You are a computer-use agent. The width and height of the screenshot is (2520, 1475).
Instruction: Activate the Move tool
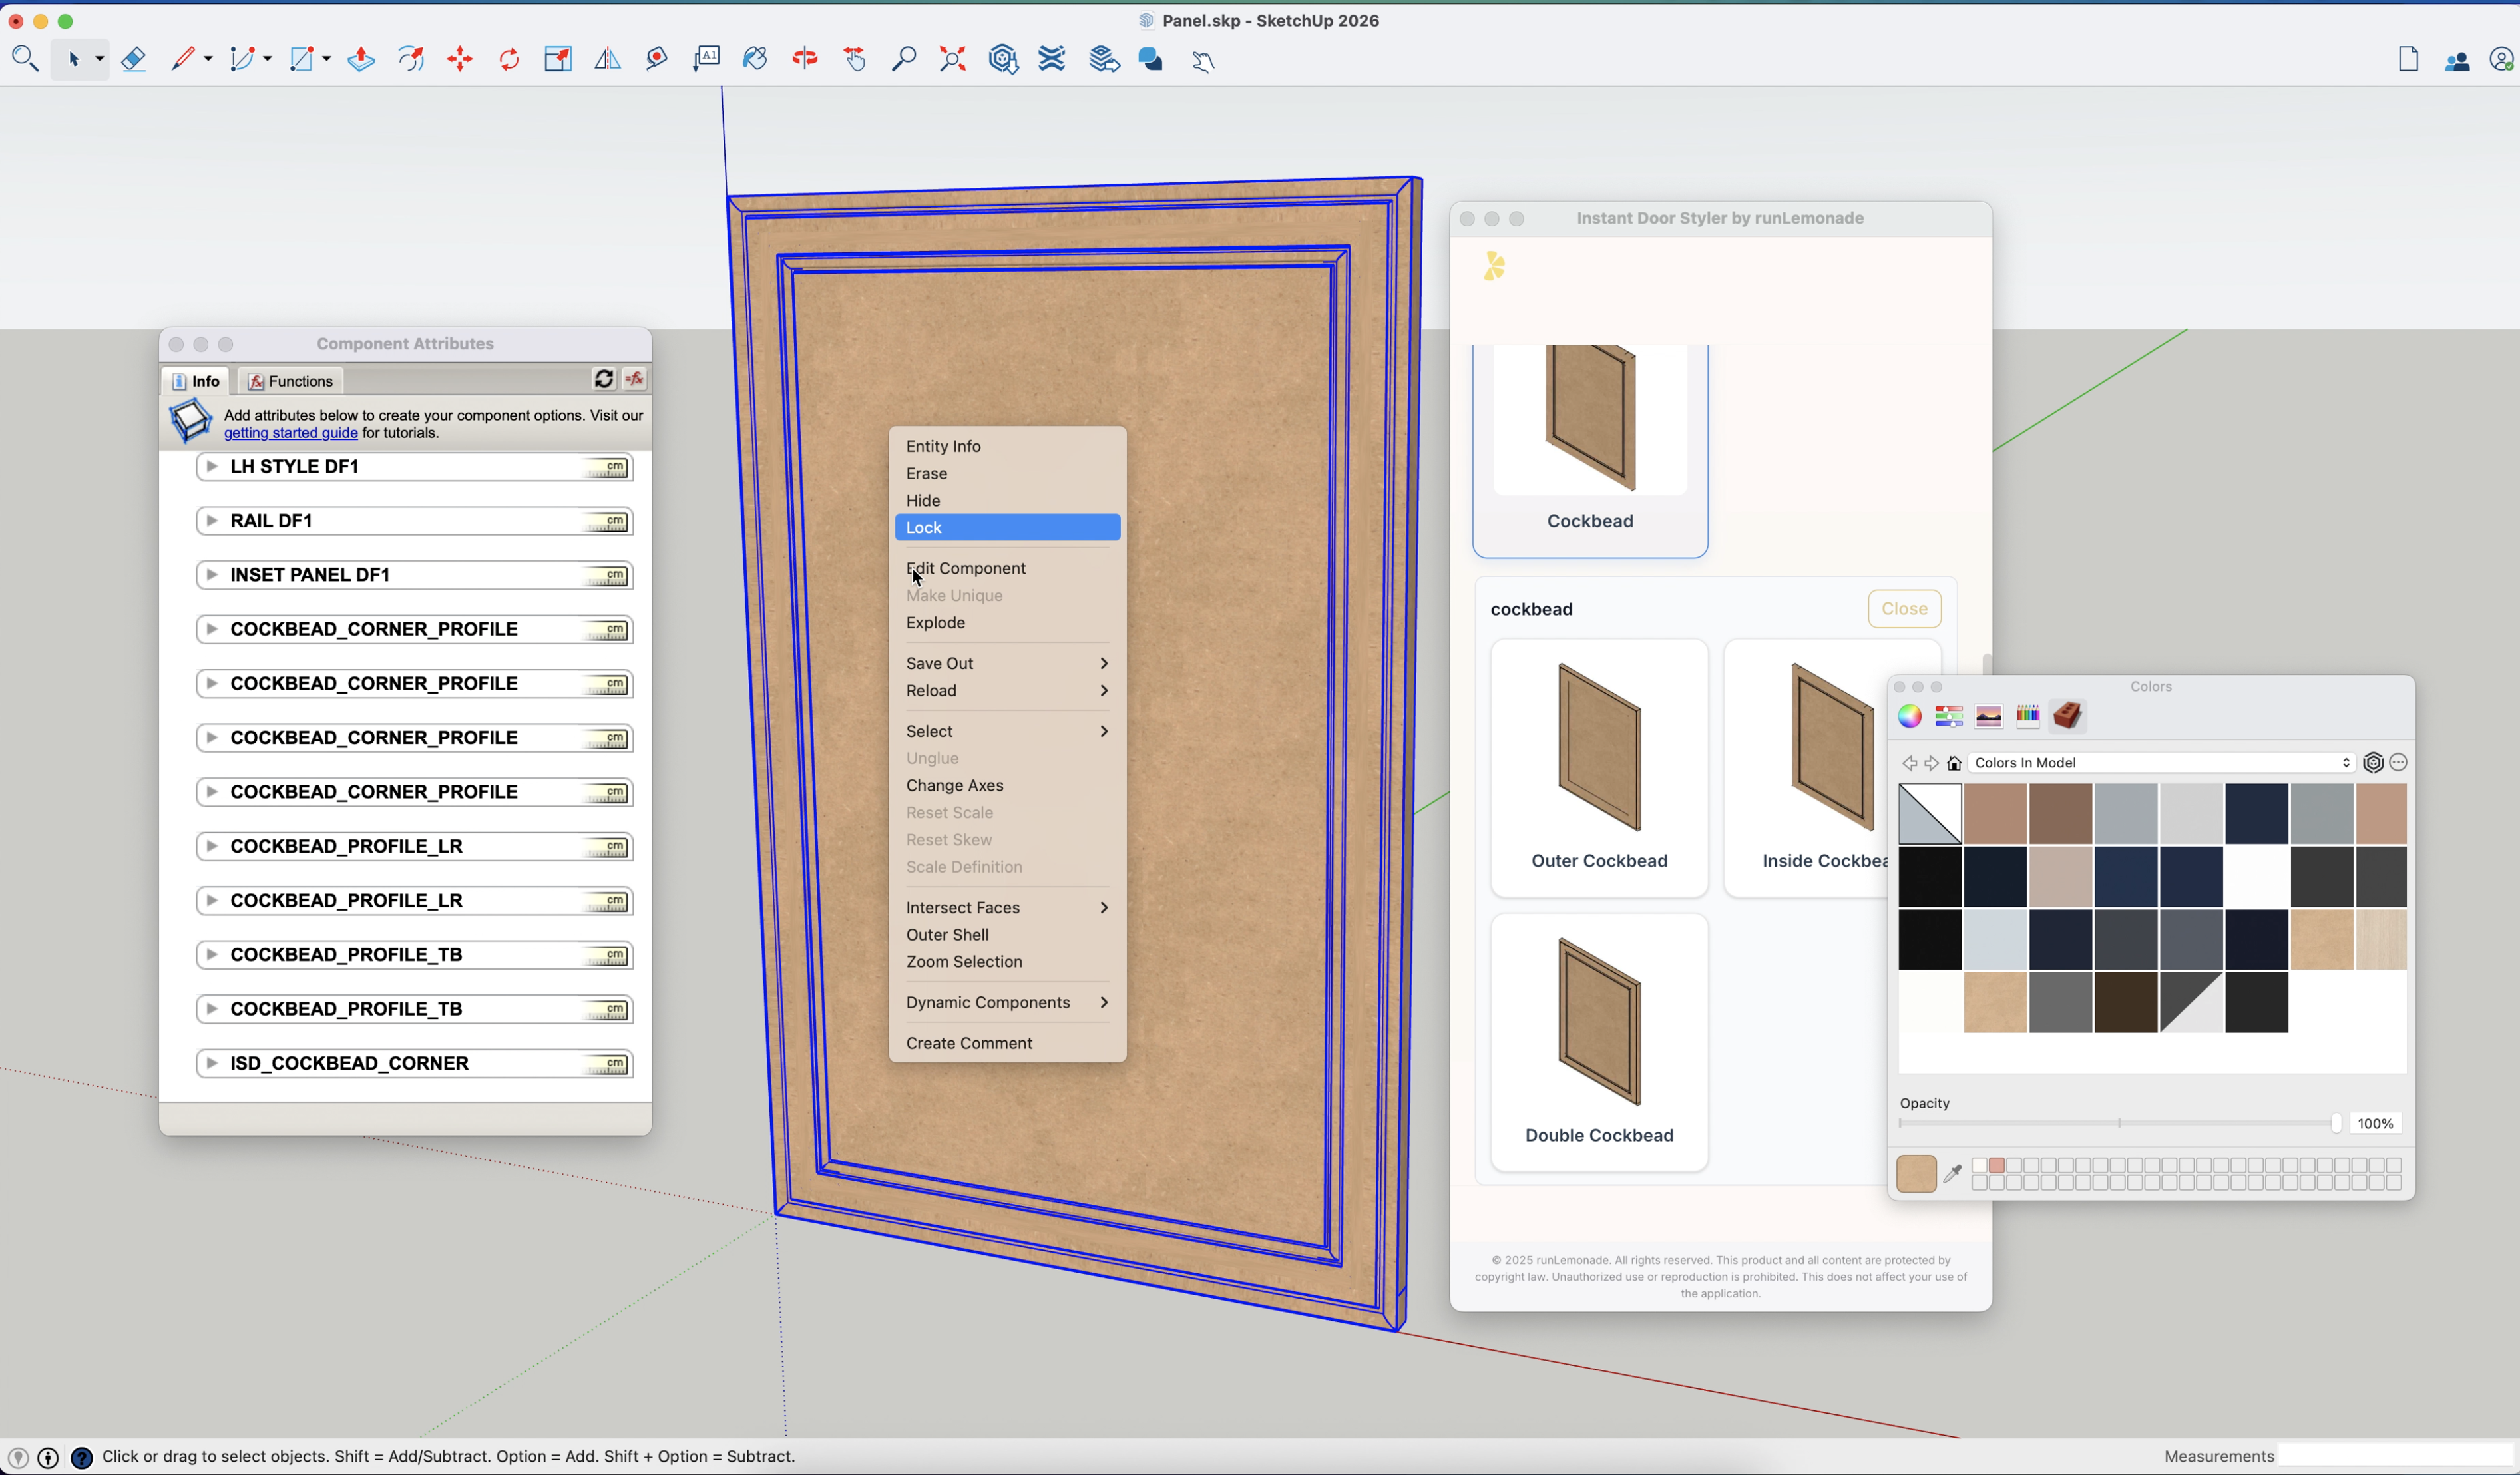click(459, 59)
